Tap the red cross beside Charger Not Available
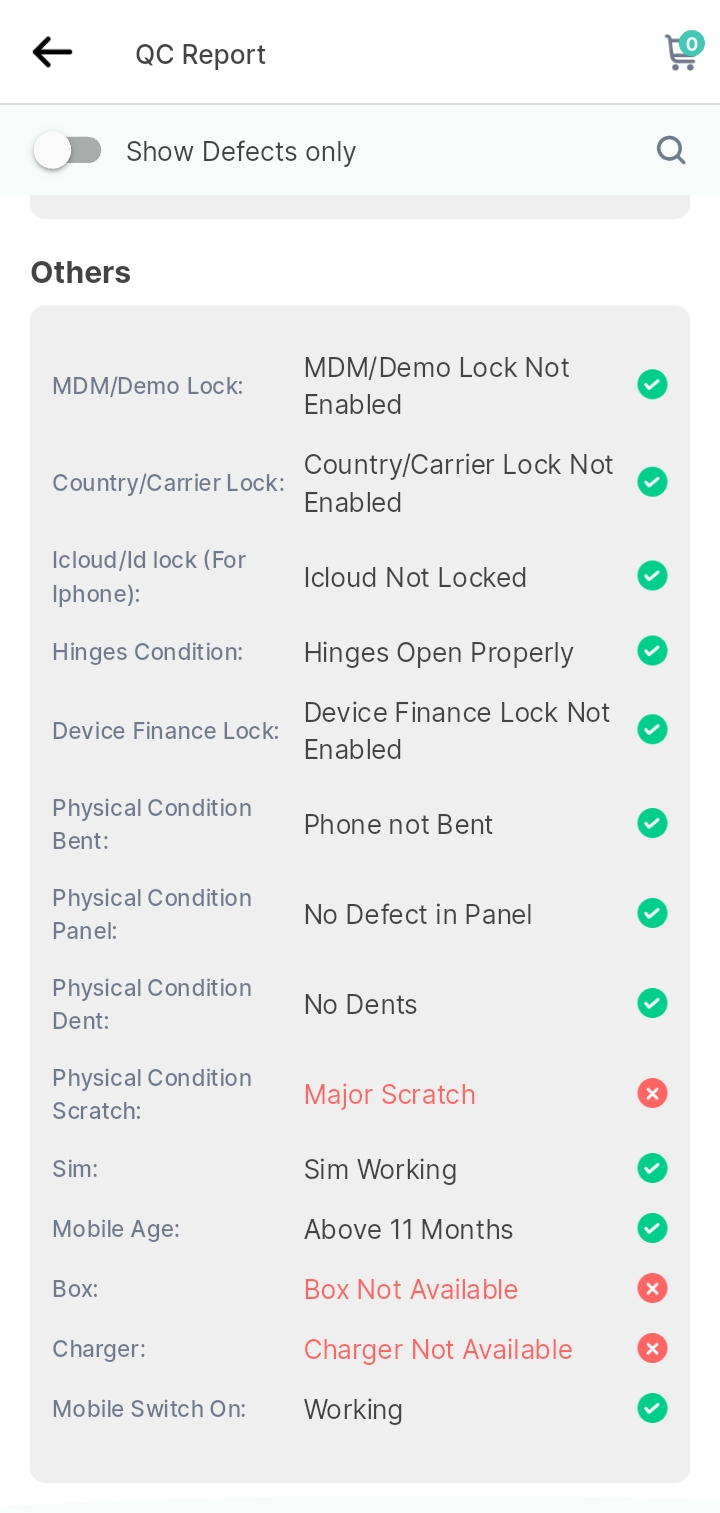 652,1348
